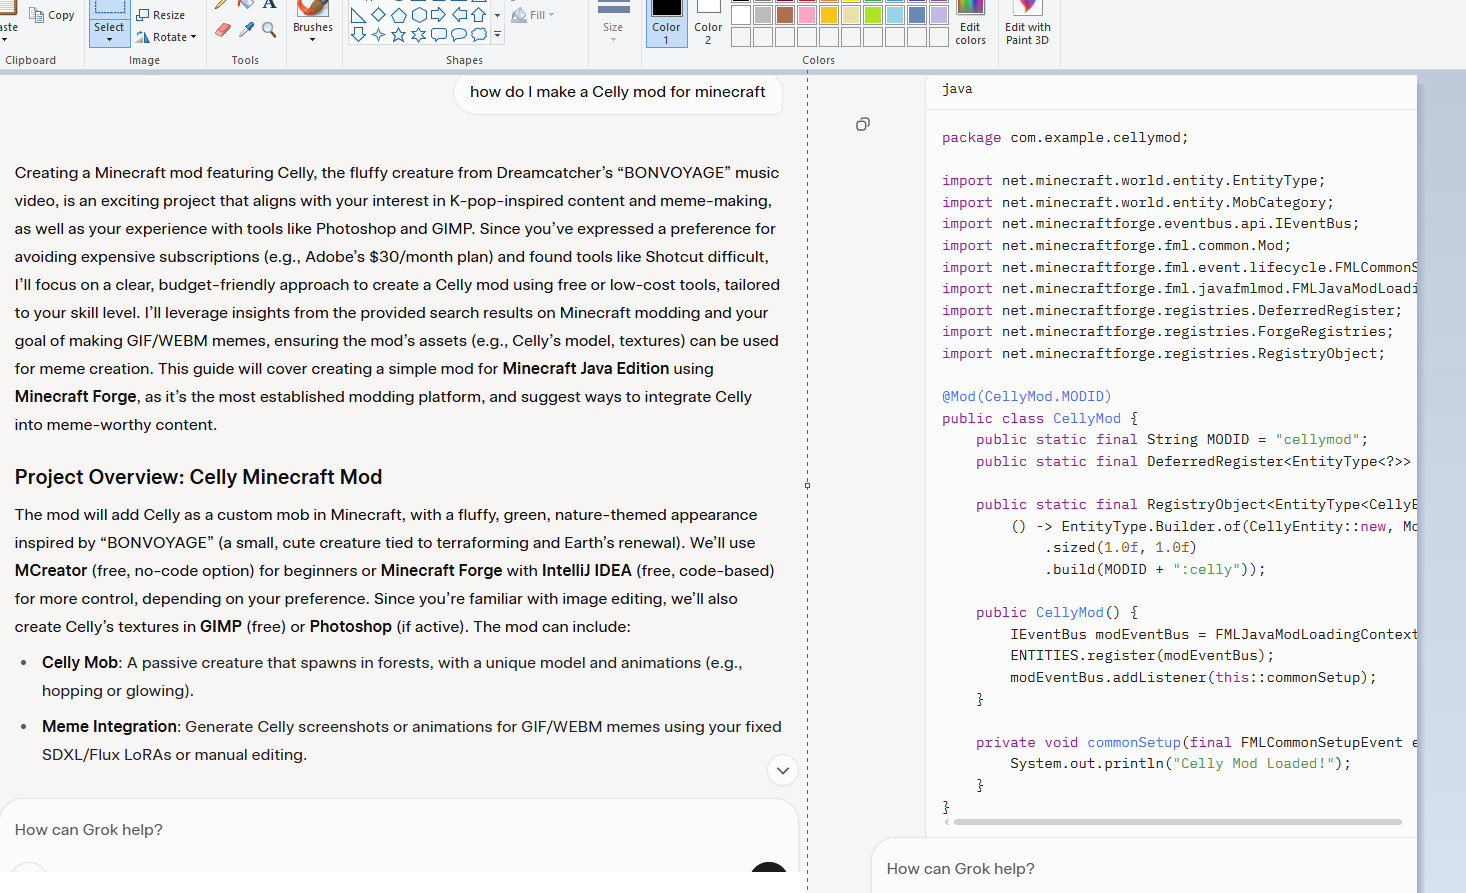Choose the five-point star shape
Screen dimensions: 1466x893
tap(398, 35)
